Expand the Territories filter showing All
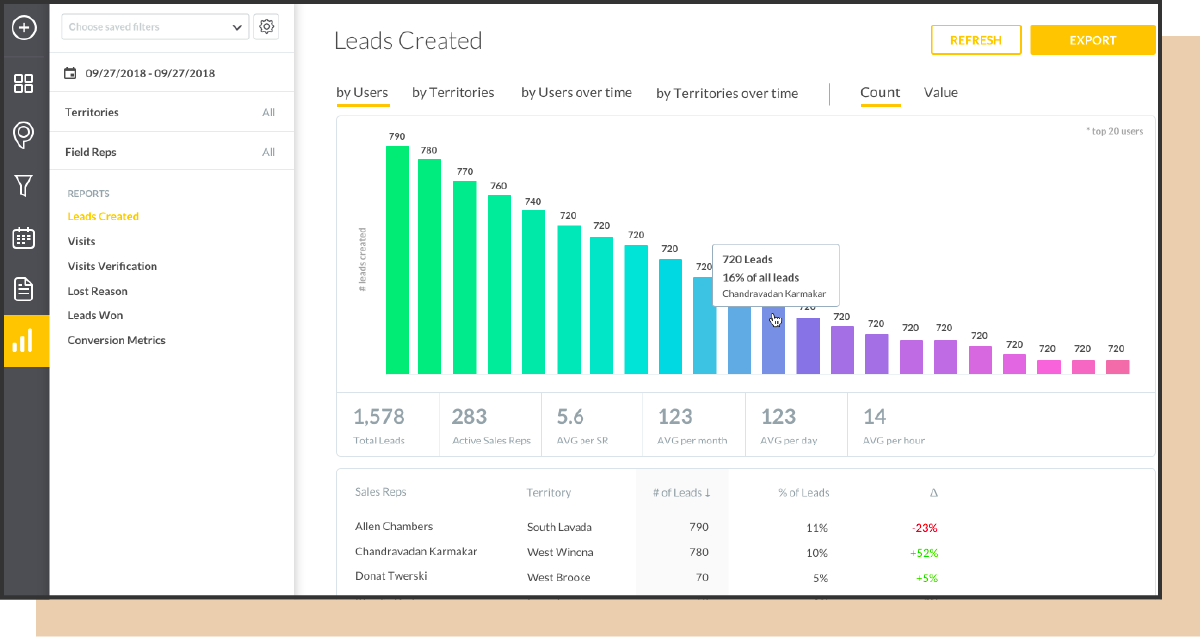 171,111
